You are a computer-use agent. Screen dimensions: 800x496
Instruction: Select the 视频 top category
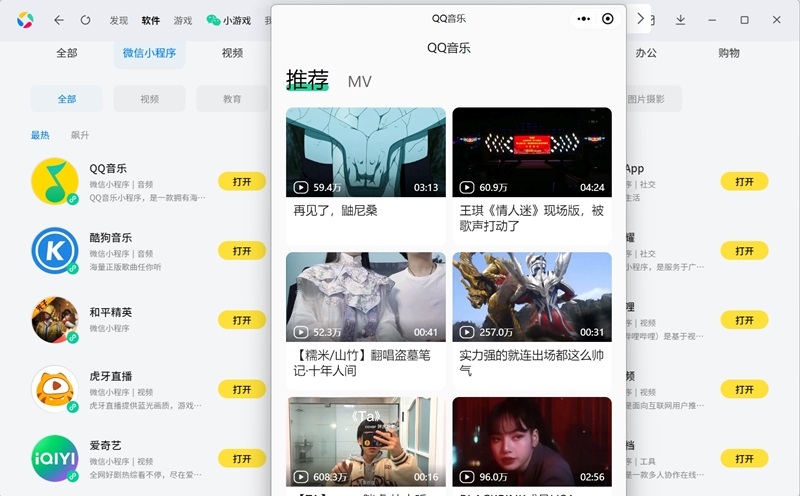click(x=233, y=53)
